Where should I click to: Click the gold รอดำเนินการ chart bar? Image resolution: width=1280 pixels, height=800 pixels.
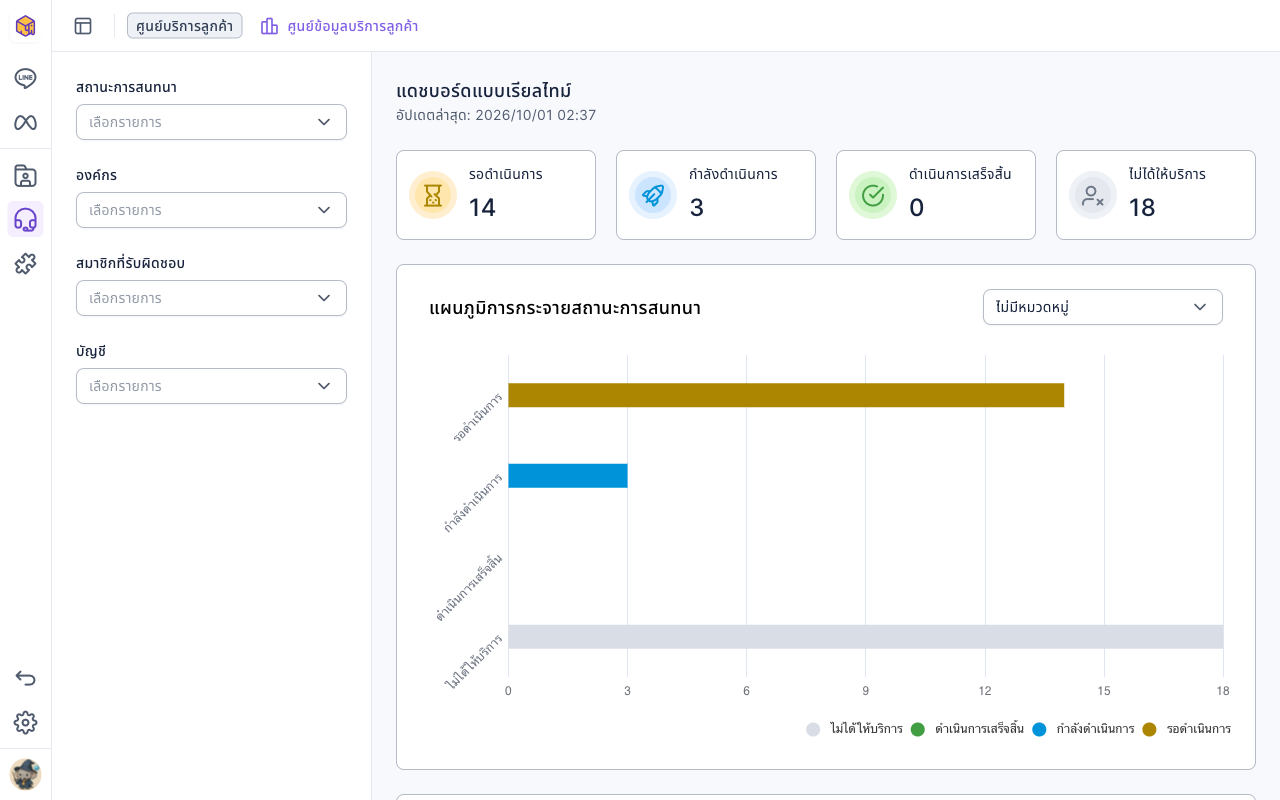[x=786, y=395]
